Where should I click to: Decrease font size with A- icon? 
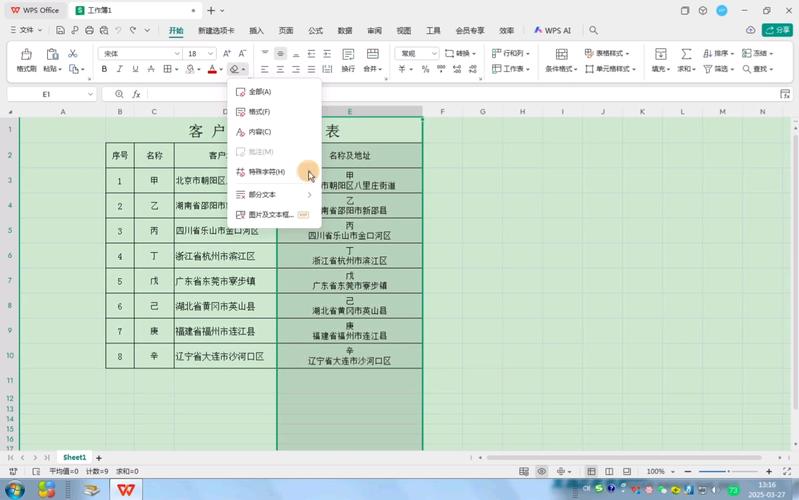click(243, 54)
